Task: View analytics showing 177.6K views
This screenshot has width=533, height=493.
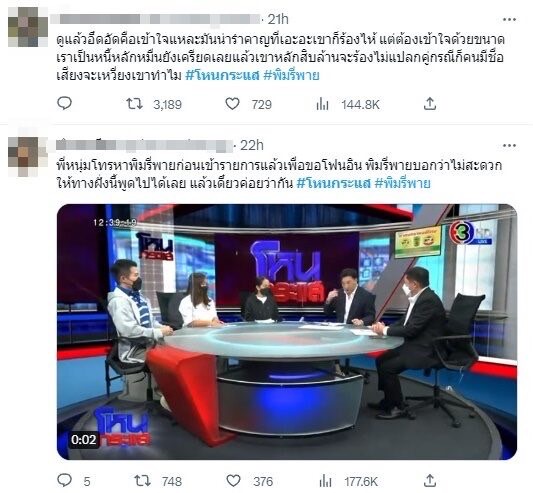Action: pyautogui.click(x=326, y=481)
